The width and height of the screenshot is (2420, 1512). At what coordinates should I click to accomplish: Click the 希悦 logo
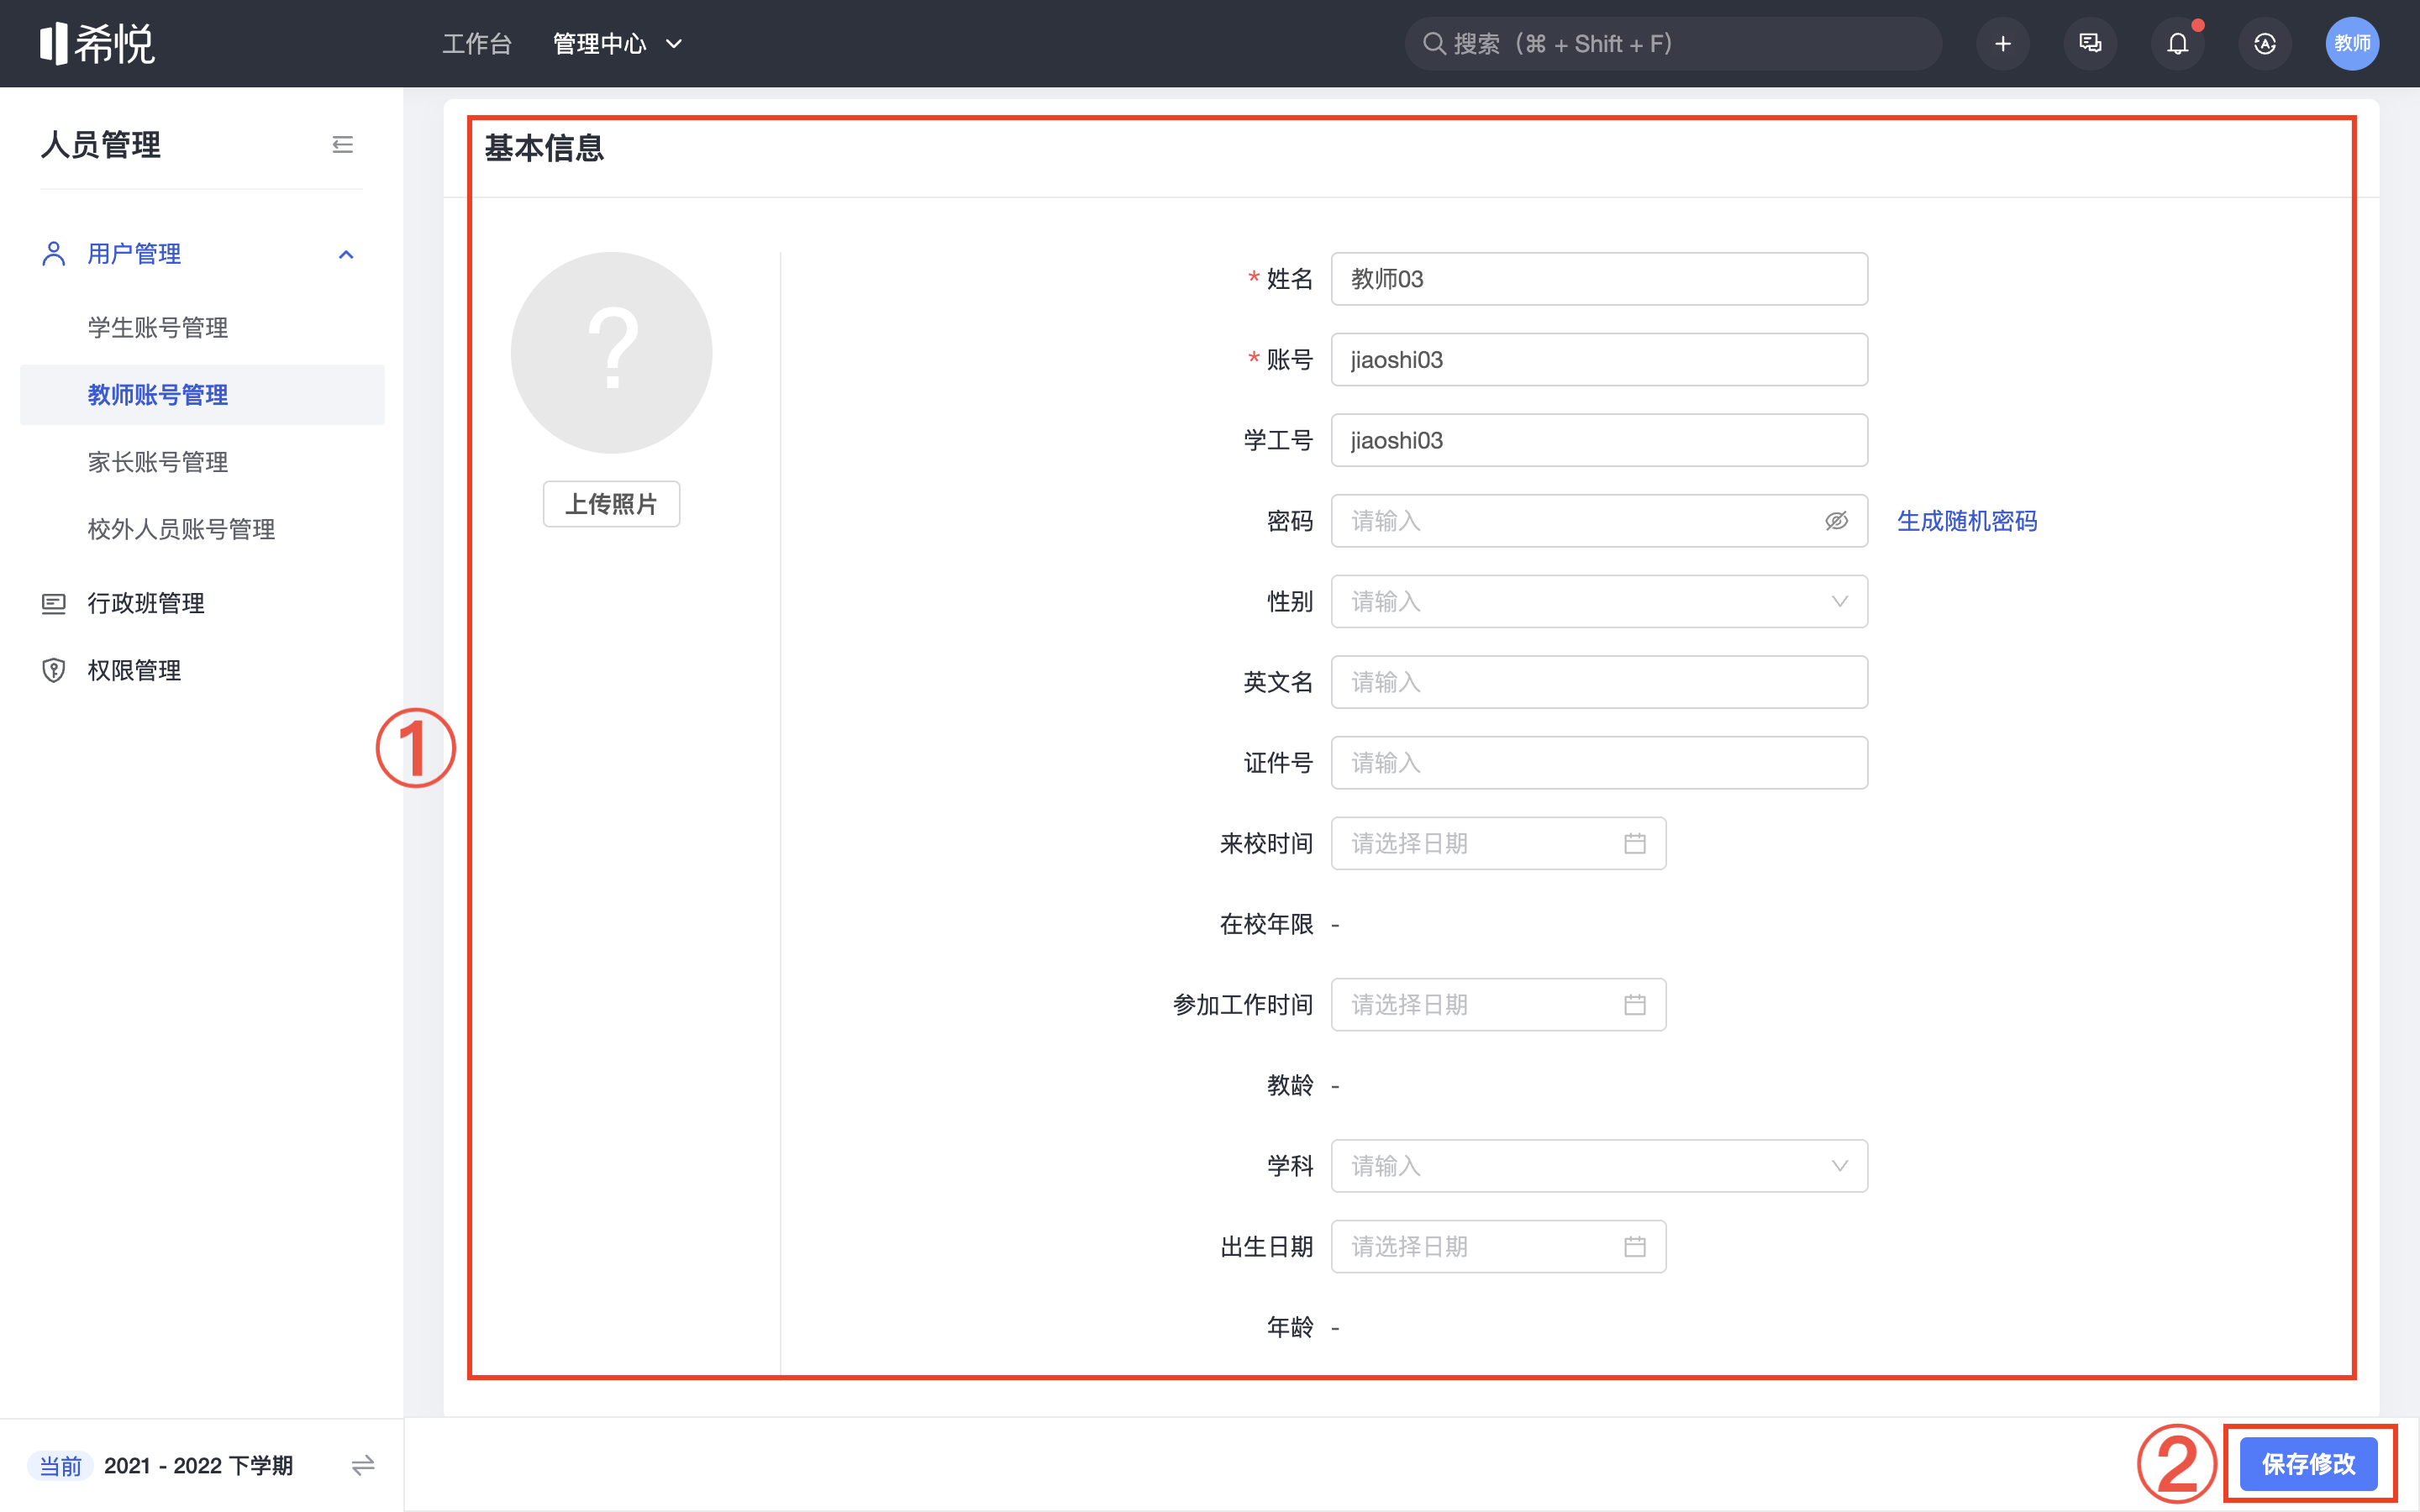pyautogui.click(x=97, y=43)
